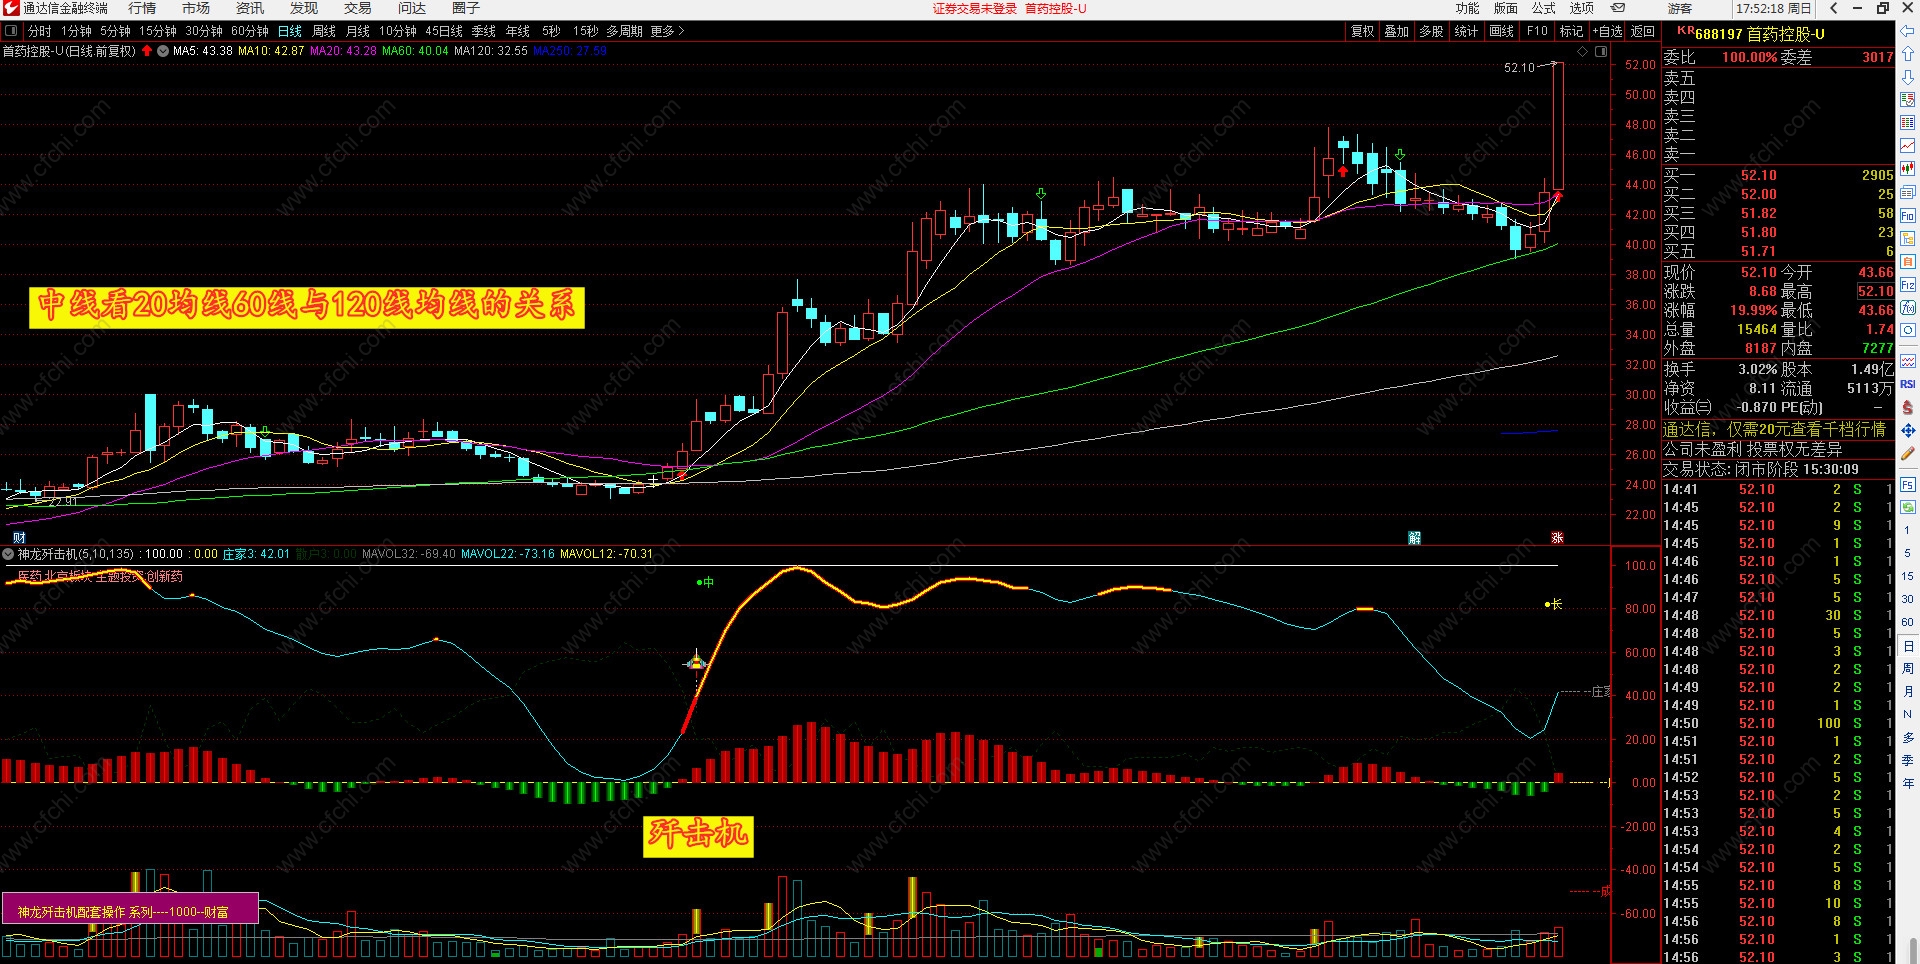Click the blue down arrow sidebar icon
This screenshot has width=1920, height=964.
tap(1908, 77)
